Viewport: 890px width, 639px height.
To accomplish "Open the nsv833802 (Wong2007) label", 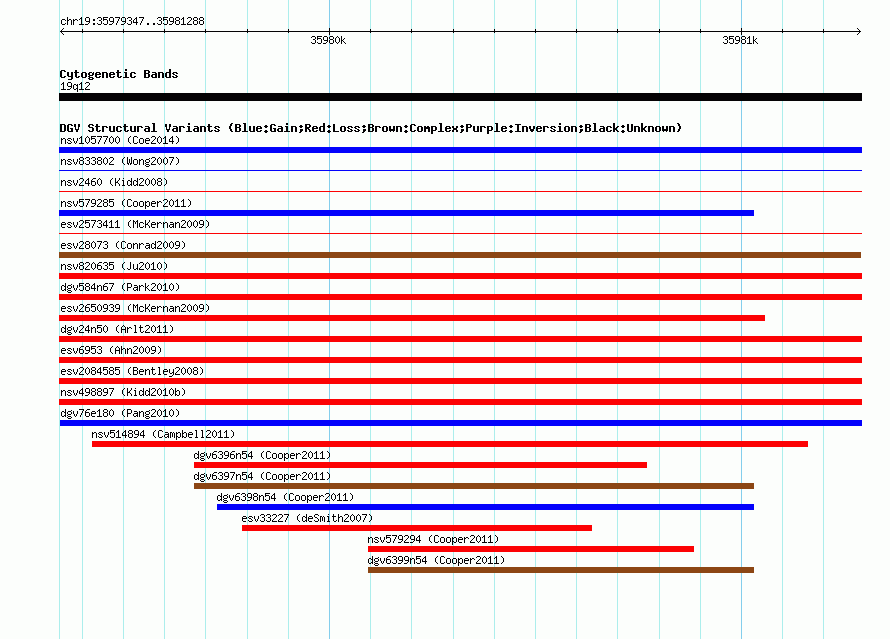I will point(120,161).
